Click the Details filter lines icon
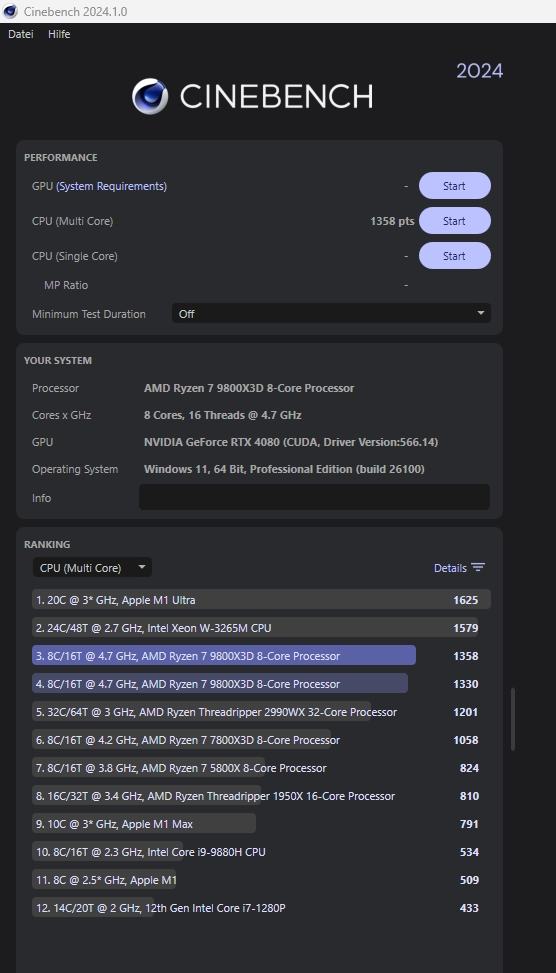Image resolution: width=556 pixels, height=973 pixels. pos(478,568)
